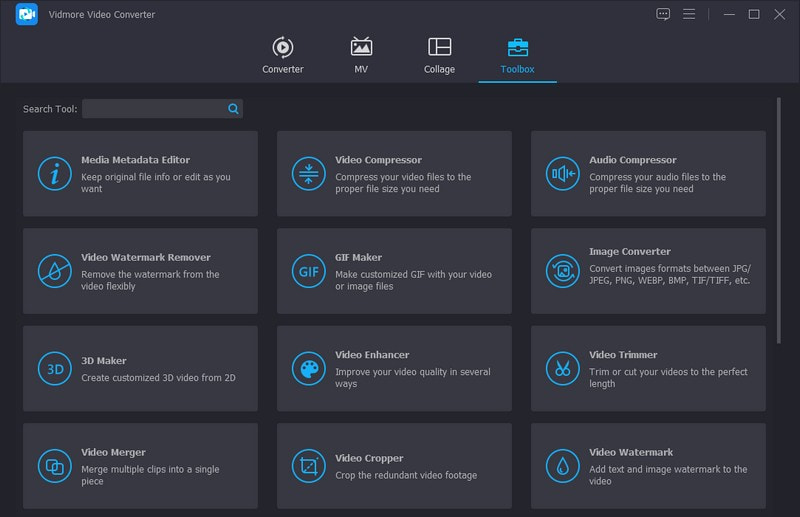The height and width of the screenshot is (517, 800).
Task: Click the Video Watermark Remover droplet icon
Action: (55, 271)
